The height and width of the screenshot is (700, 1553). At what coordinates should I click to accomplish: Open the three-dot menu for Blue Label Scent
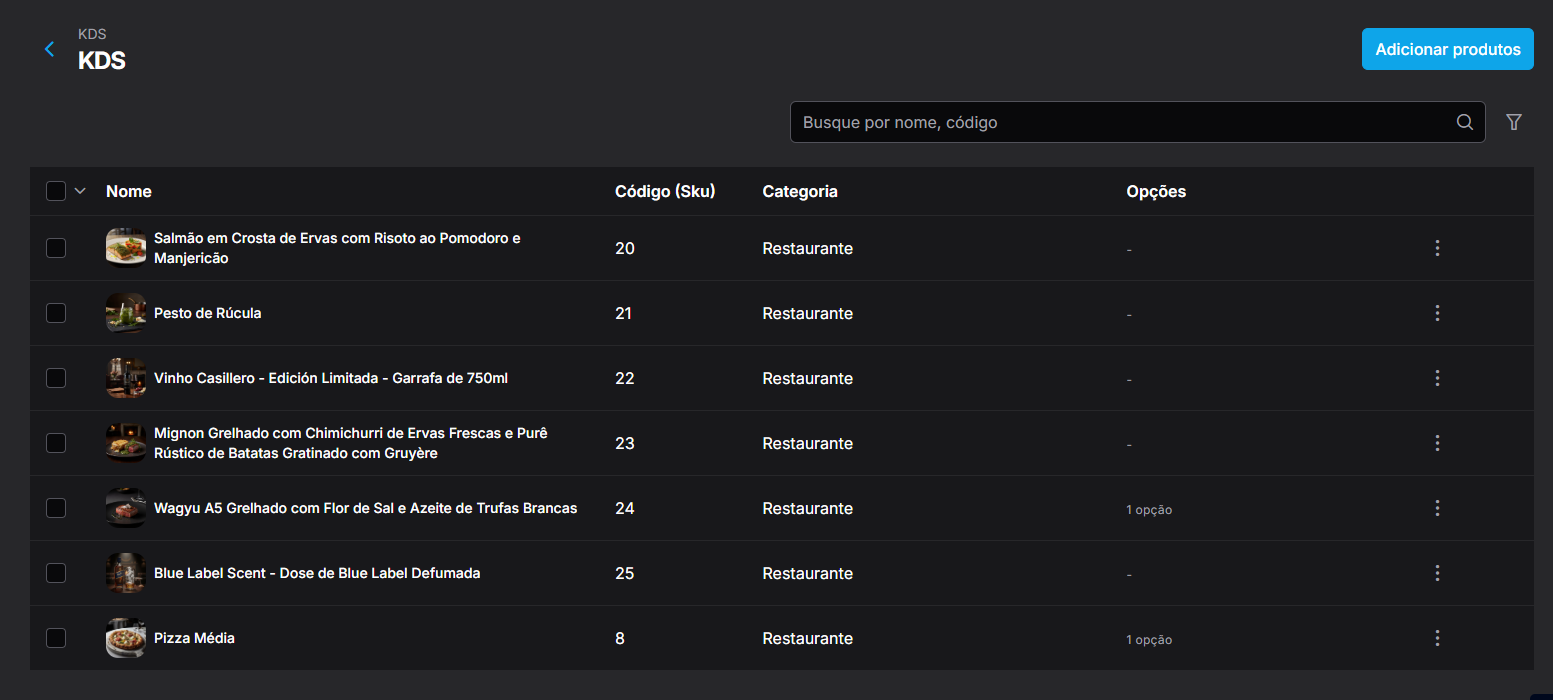point(1437,573)
